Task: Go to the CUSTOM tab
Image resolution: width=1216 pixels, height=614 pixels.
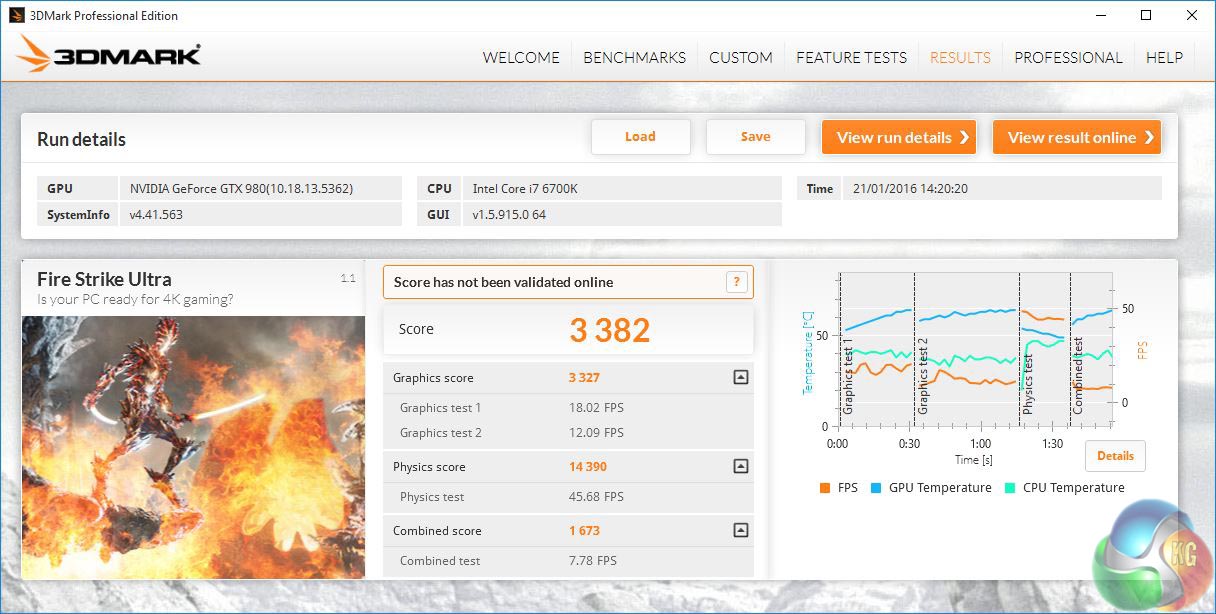Action: [741, 57]
